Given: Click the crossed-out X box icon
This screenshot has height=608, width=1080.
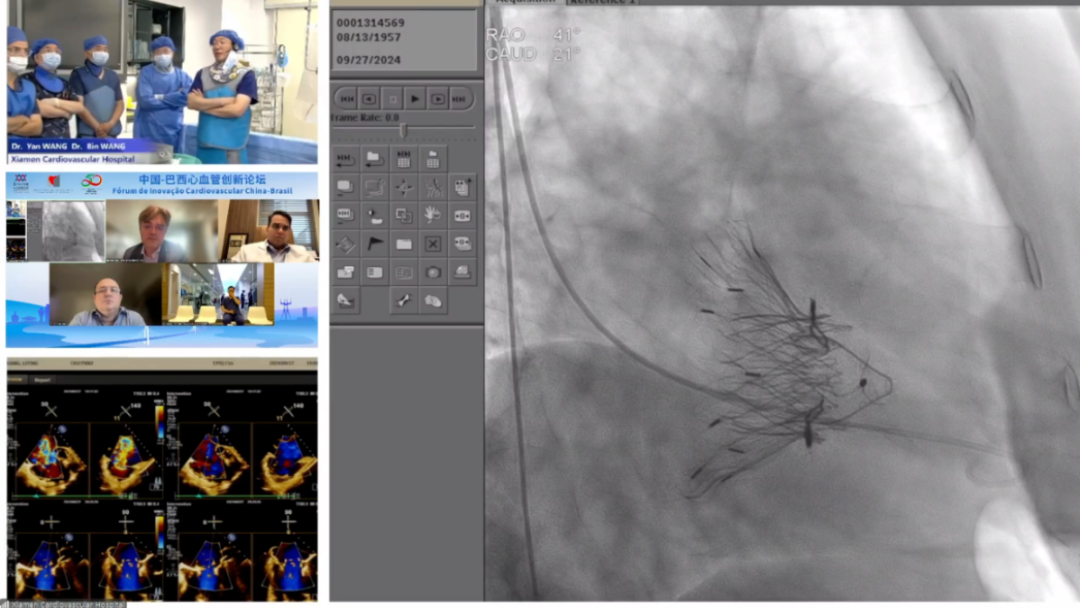Looking at the screenshot, I should click(x=432, y=244).
